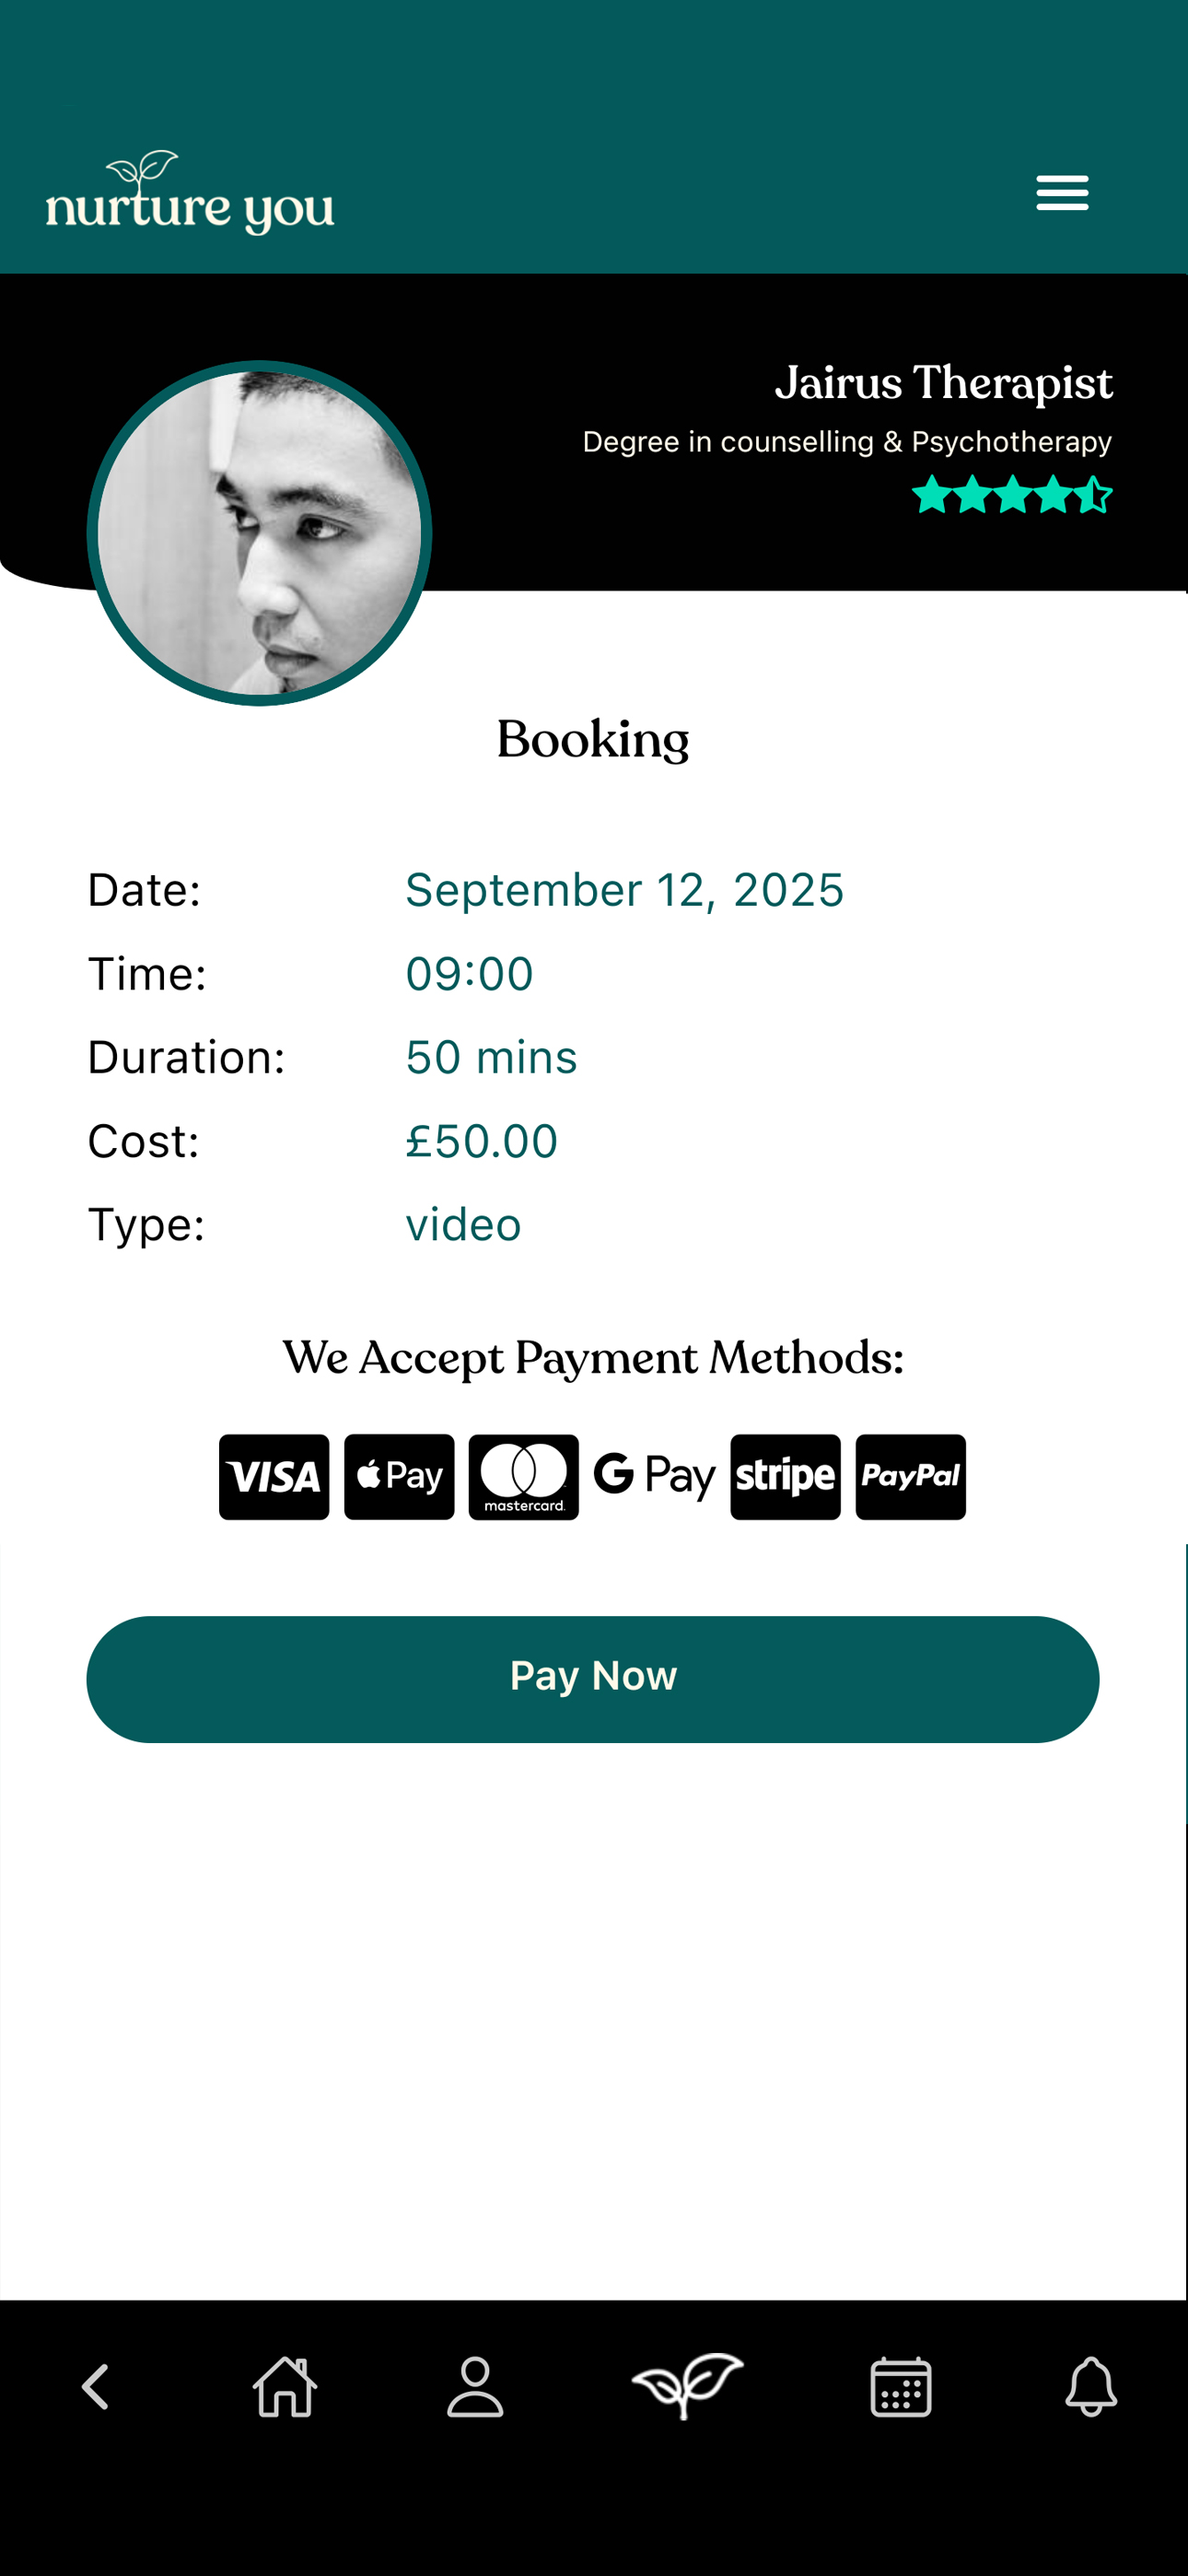Select the Stripe payment logo
The width and height of the screenshot is (1188, 2576).
(x=786, y=1477)
